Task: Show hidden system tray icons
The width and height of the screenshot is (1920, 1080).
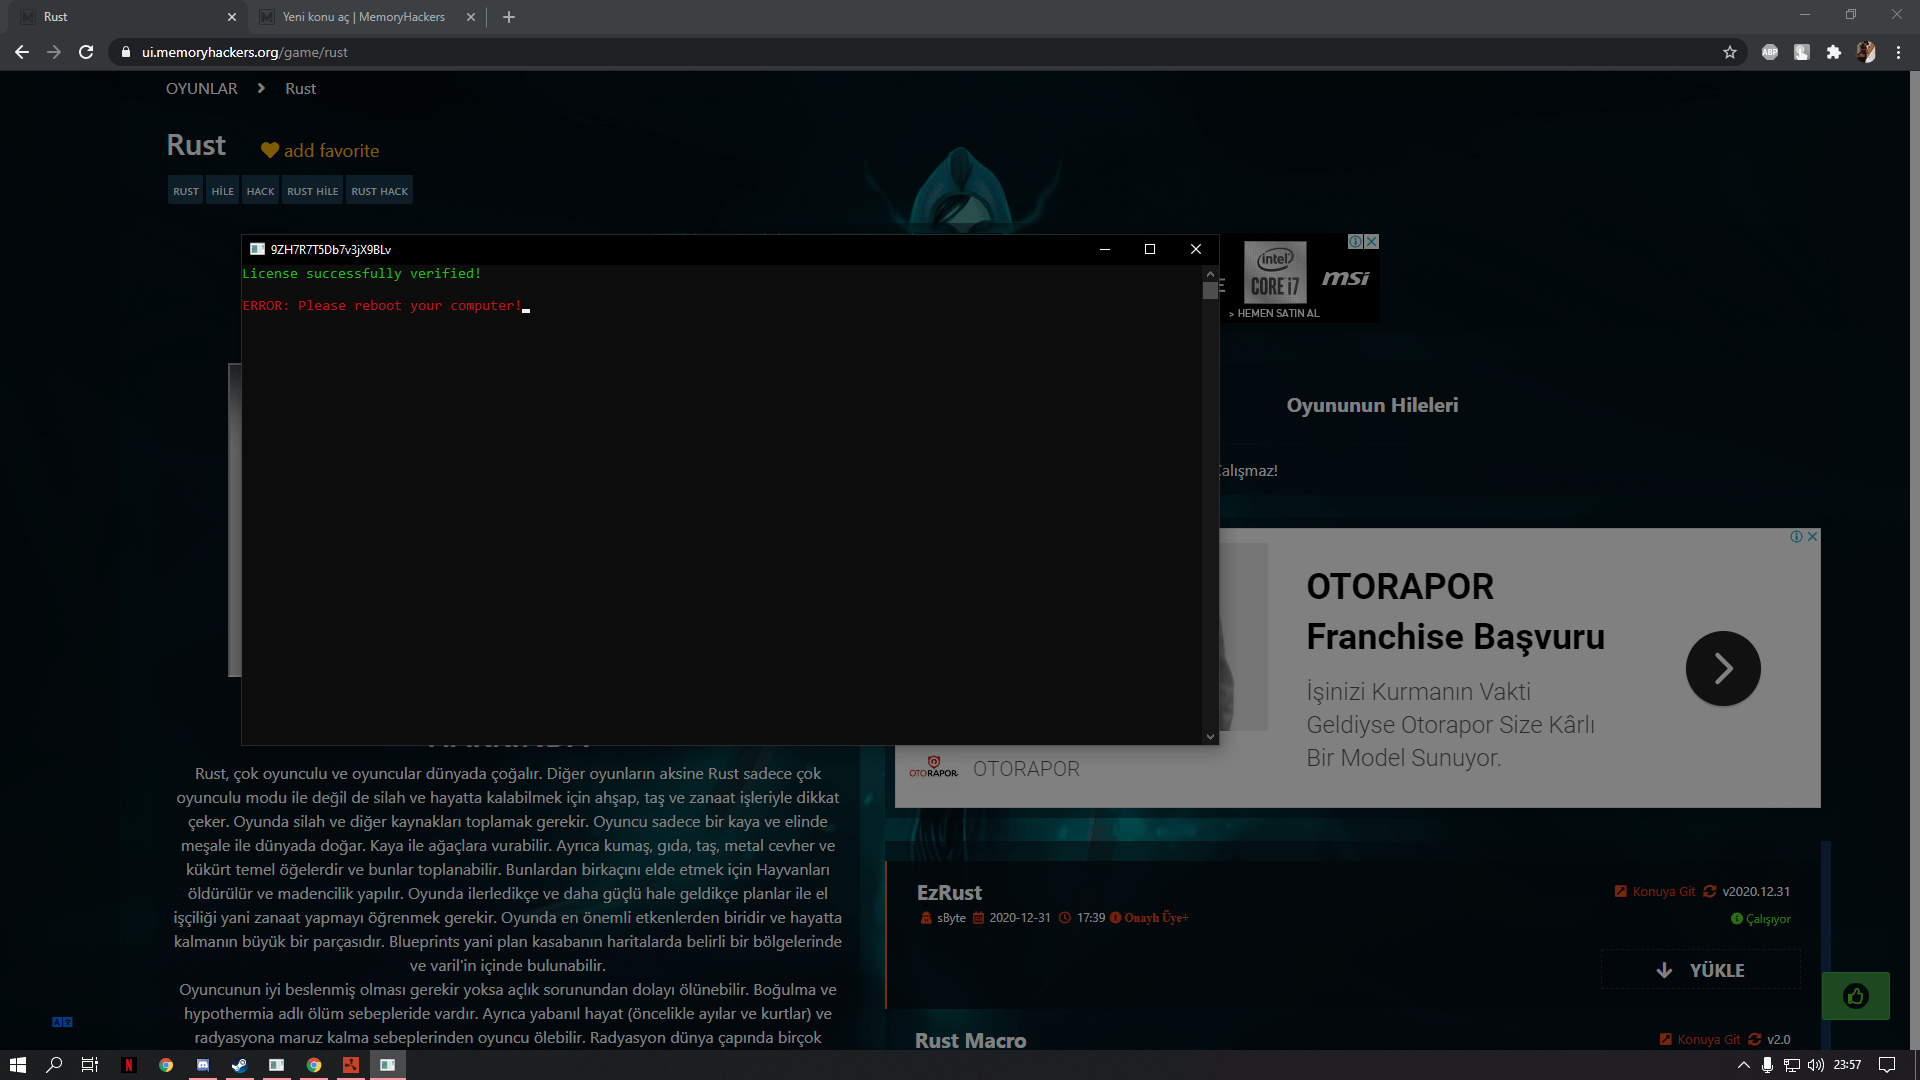Action: coord(1744,1065)
